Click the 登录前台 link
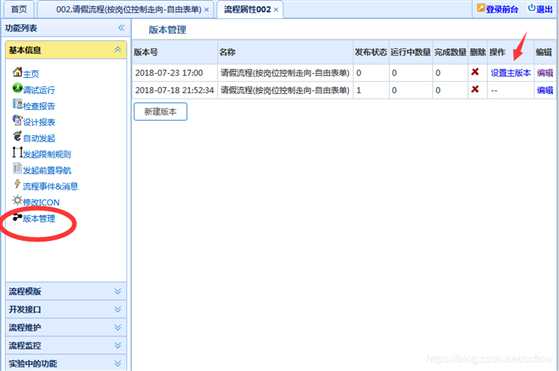The image size is (559, 371). 502,9
